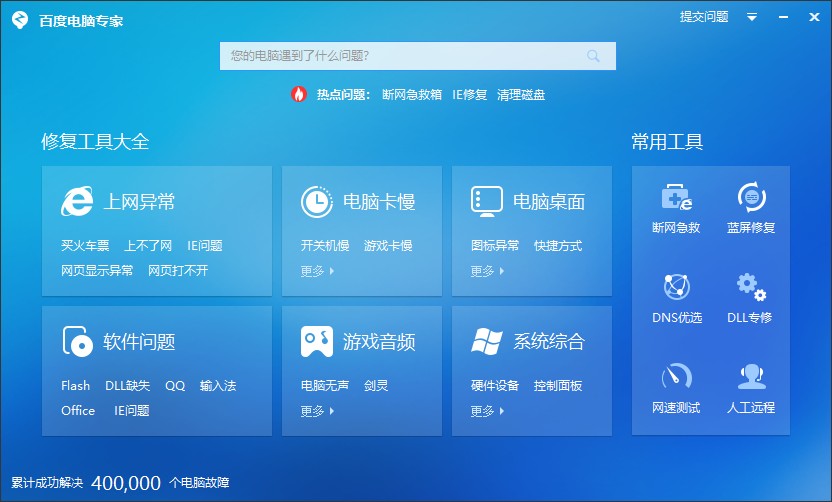Click the 400,000 solved faults counter

(x=126, y=483)
